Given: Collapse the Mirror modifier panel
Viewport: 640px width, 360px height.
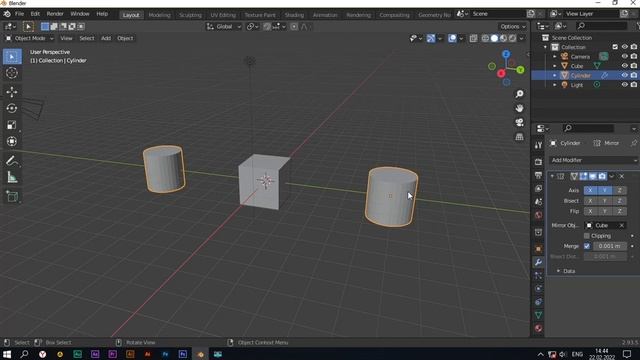Looking at the screenshot, I should 552,176.
